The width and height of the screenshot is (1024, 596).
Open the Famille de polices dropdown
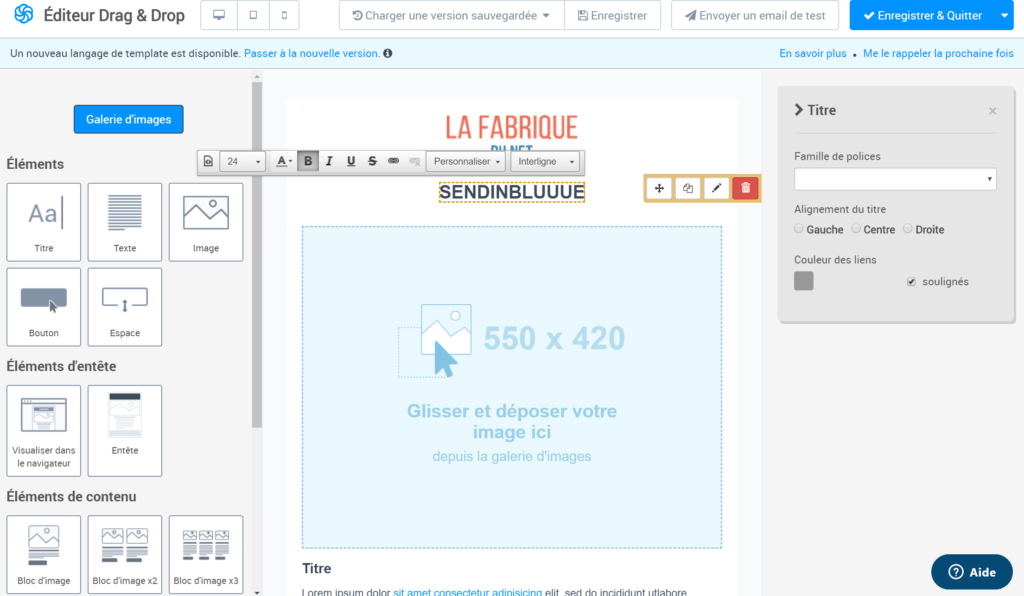pyautogui.click(x=895, y=179)
